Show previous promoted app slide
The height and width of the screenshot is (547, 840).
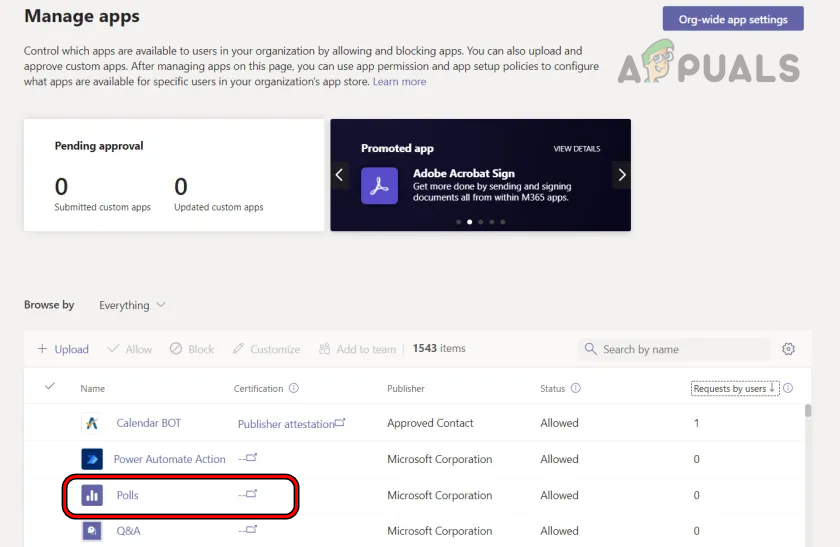[339, 175]
